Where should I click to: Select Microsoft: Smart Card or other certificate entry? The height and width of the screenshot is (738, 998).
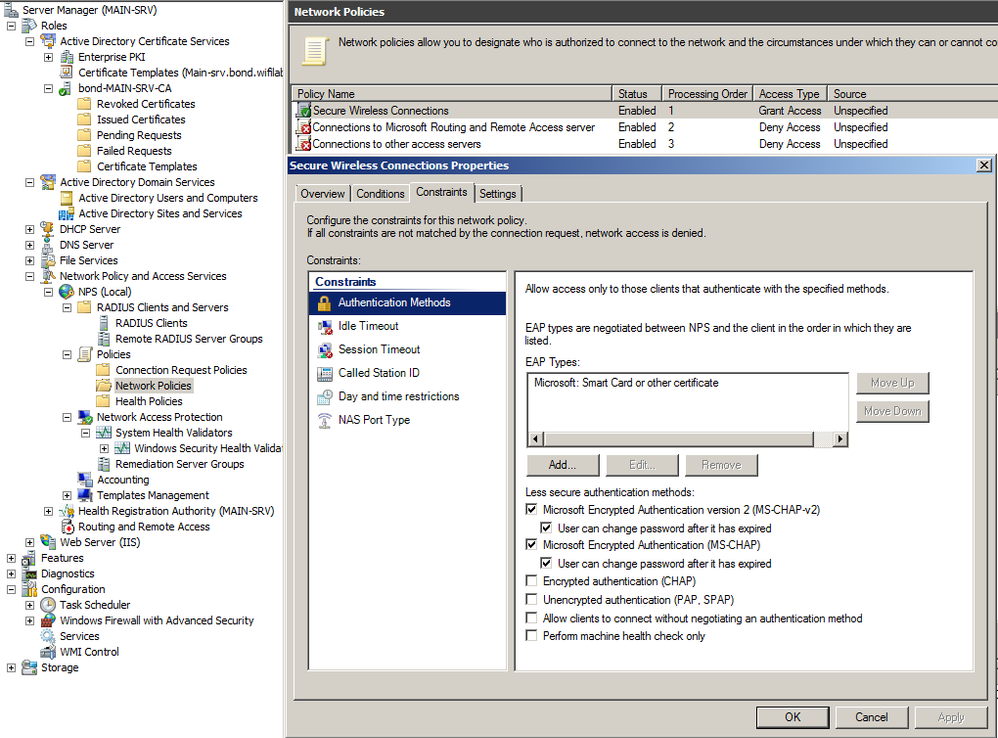click(626, 383)
